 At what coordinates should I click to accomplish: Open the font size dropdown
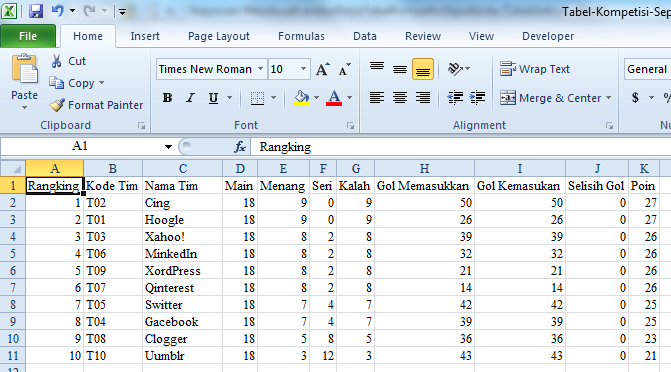(x=303, y=69)
